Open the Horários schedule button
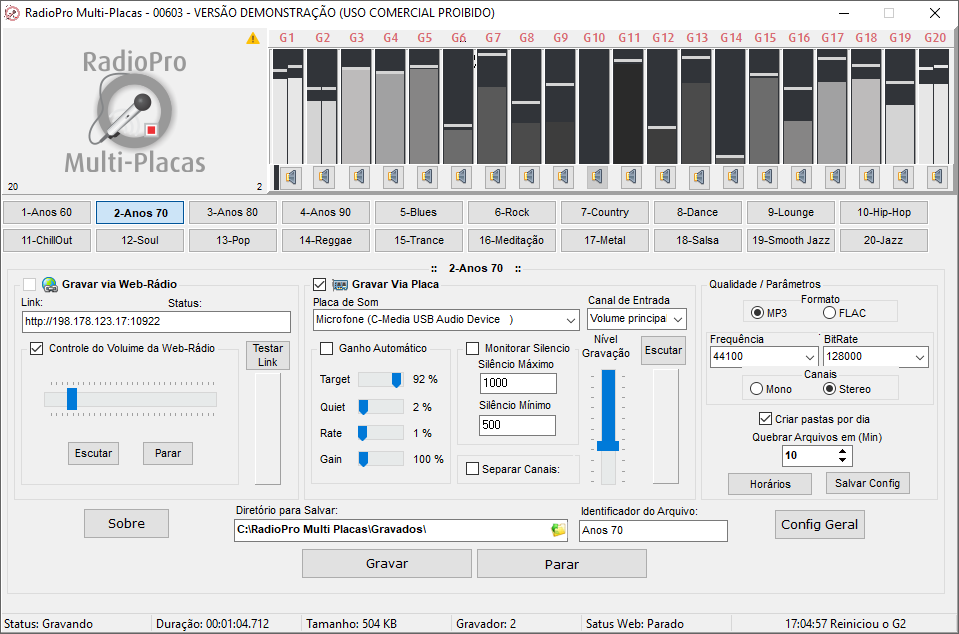The image size is (959, 634). 770,484
